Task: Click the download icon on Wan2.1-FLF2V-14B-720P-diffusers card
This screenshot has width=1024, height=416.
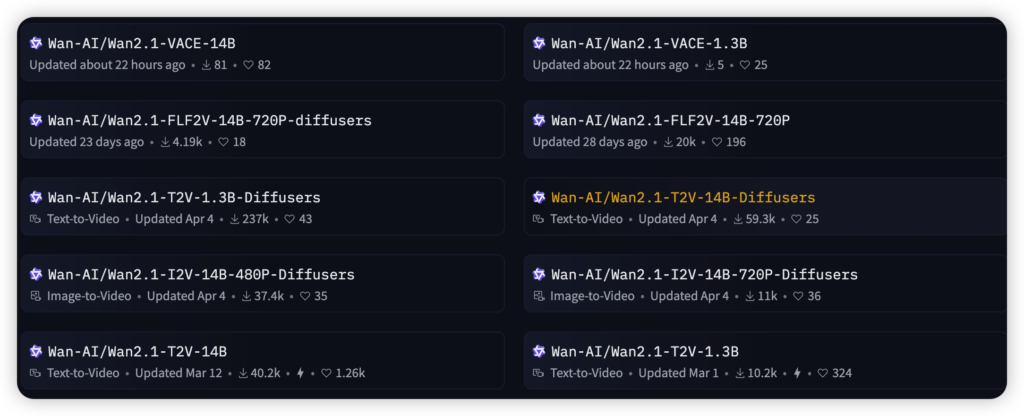Action: click(165, 142)
